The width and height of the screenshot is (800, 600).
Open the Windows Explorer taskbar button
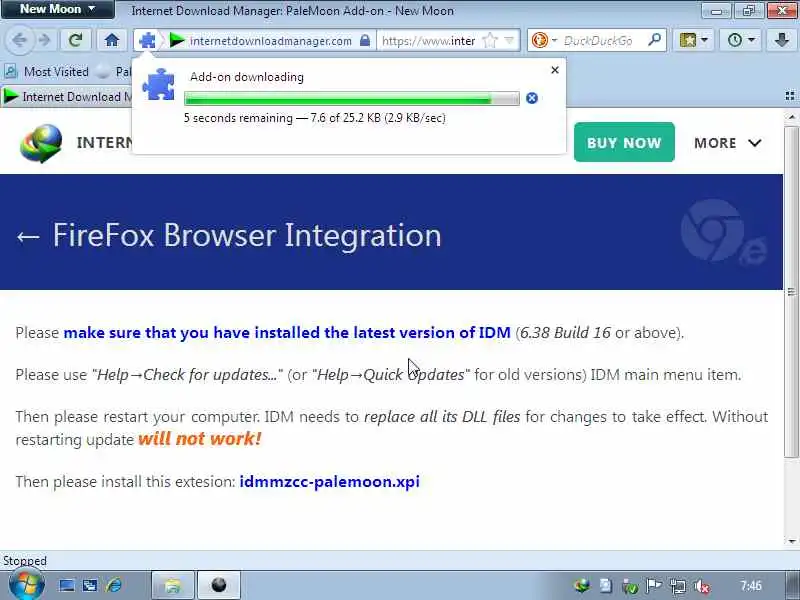172,585
